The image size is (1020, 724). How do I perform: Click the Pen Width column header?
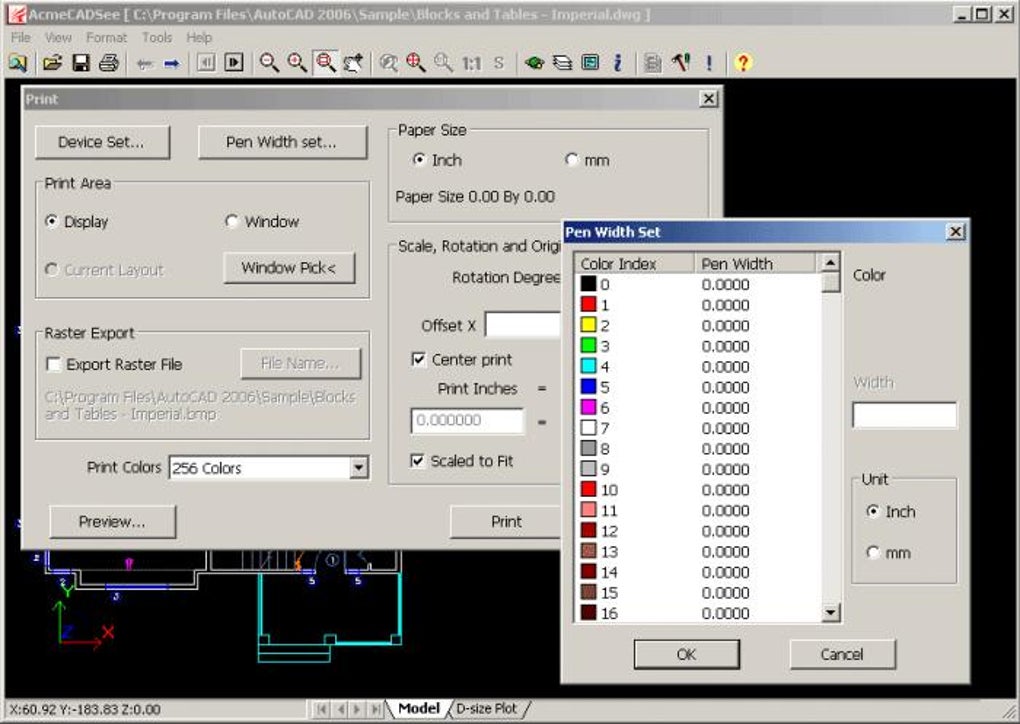point(755,263)
